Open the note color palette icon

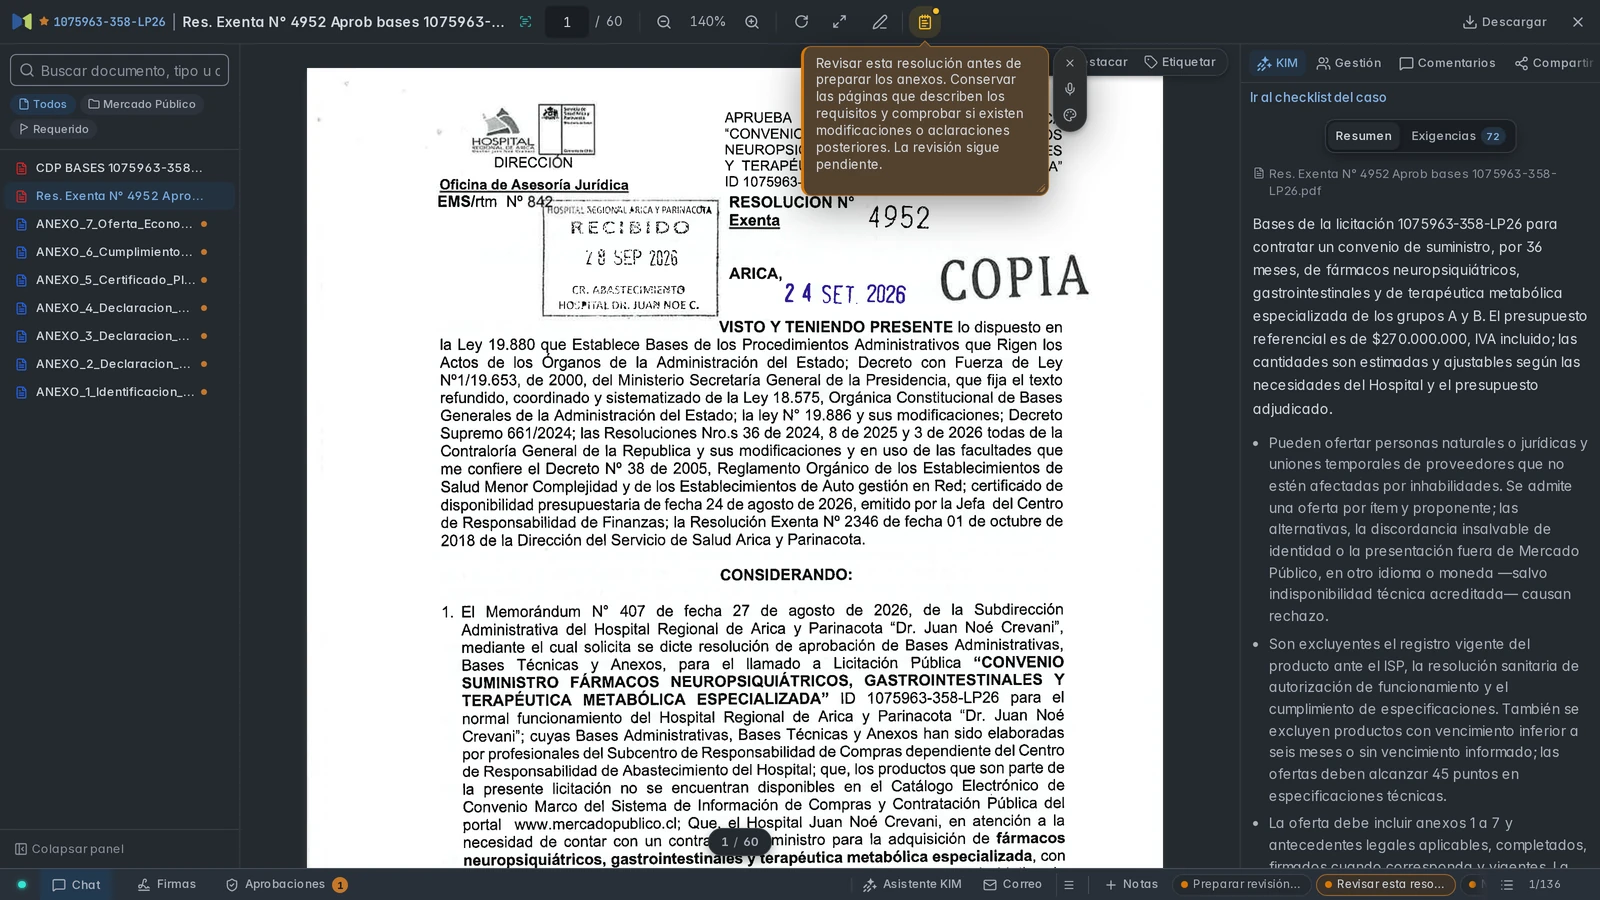pyautogui.click(x=1070, y=115)
